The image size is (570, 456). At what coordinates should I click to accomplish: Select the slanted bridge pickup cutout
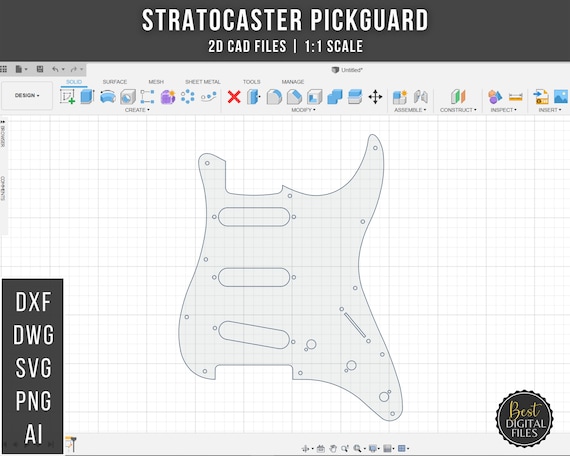click(x=254, y=335)
